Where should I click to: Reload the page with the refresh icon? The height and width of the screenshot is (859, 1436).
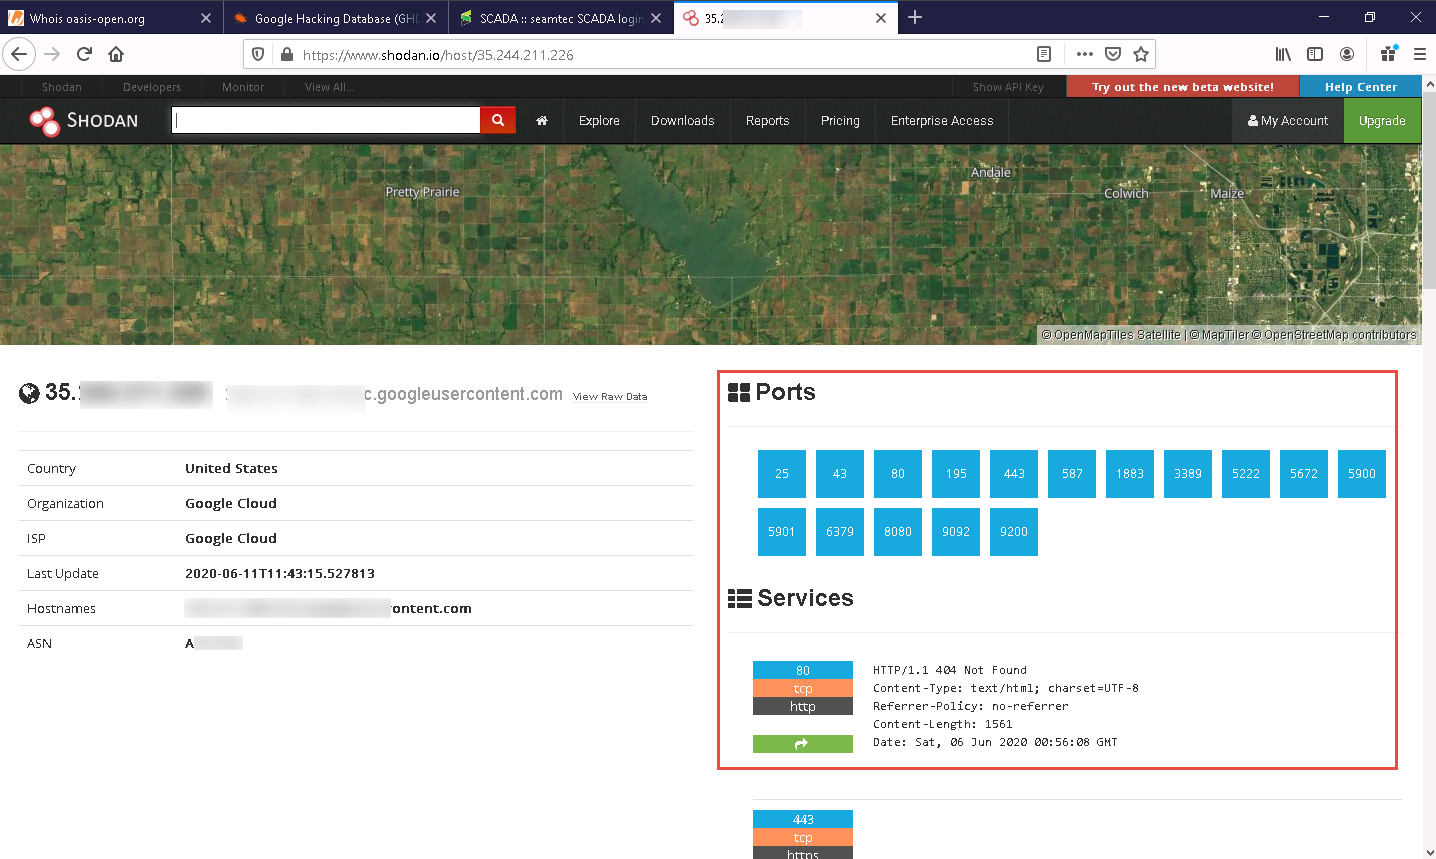tap(84, 54)
